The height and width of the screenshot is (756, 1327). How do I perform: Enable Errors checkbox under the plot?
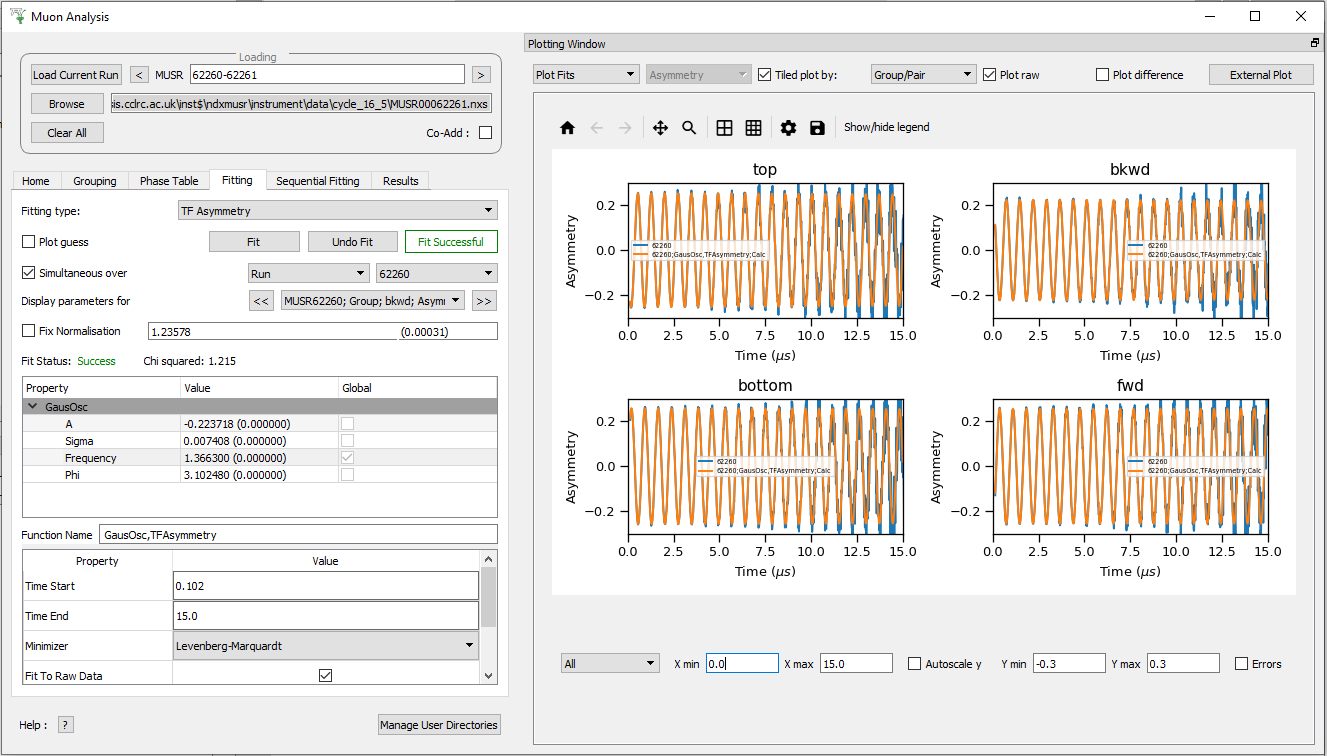(1241, 664)
